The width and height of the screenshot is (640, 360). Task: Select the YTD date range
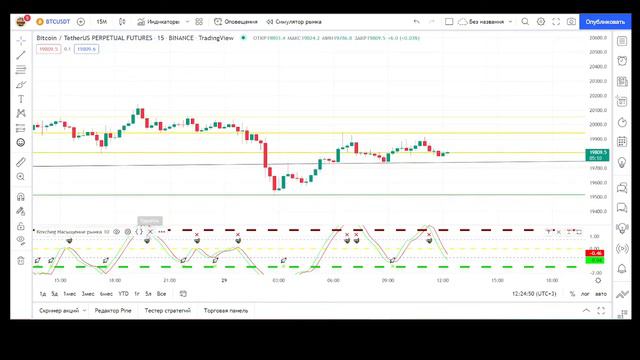click(x=123, y=294)
